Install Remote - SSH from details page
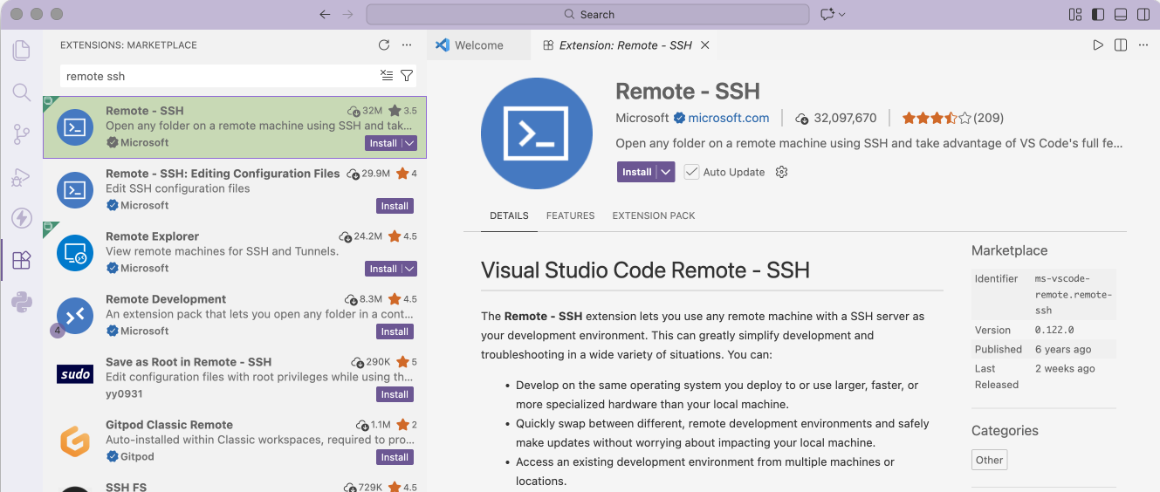The height and width of the screenshot is (492, 1160). tap(637, 172)
